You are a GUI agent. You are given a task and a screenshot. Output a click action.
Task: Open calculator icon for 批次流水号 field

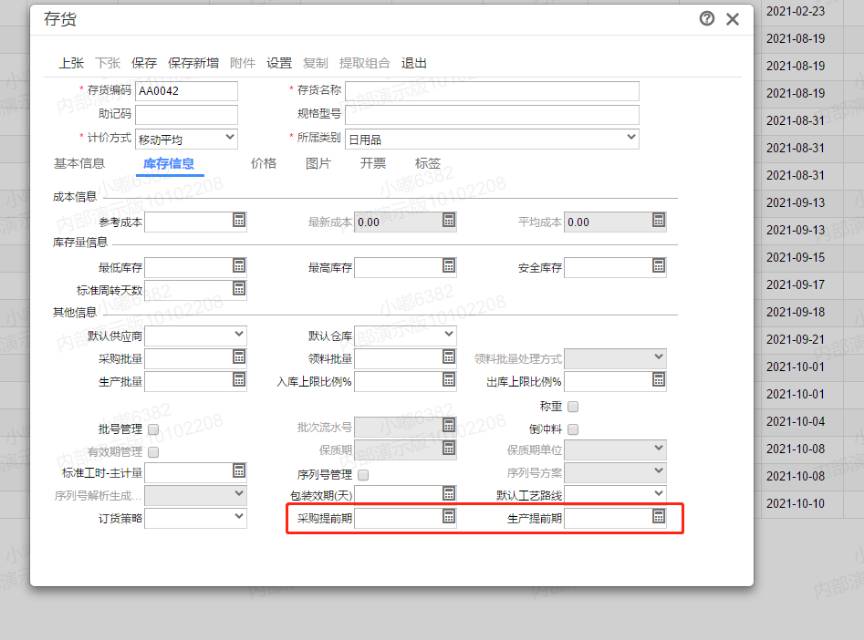tap(449, 425)
